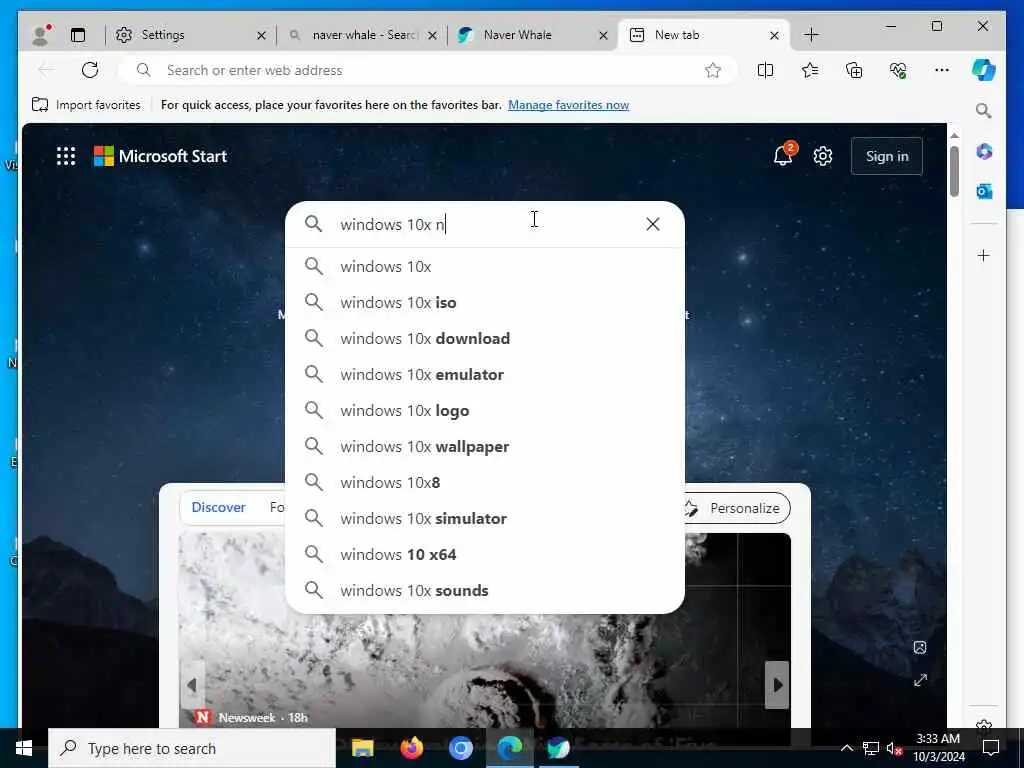Open the image info icon on wallpaper
1024x768 pixels.
(920, 647)
